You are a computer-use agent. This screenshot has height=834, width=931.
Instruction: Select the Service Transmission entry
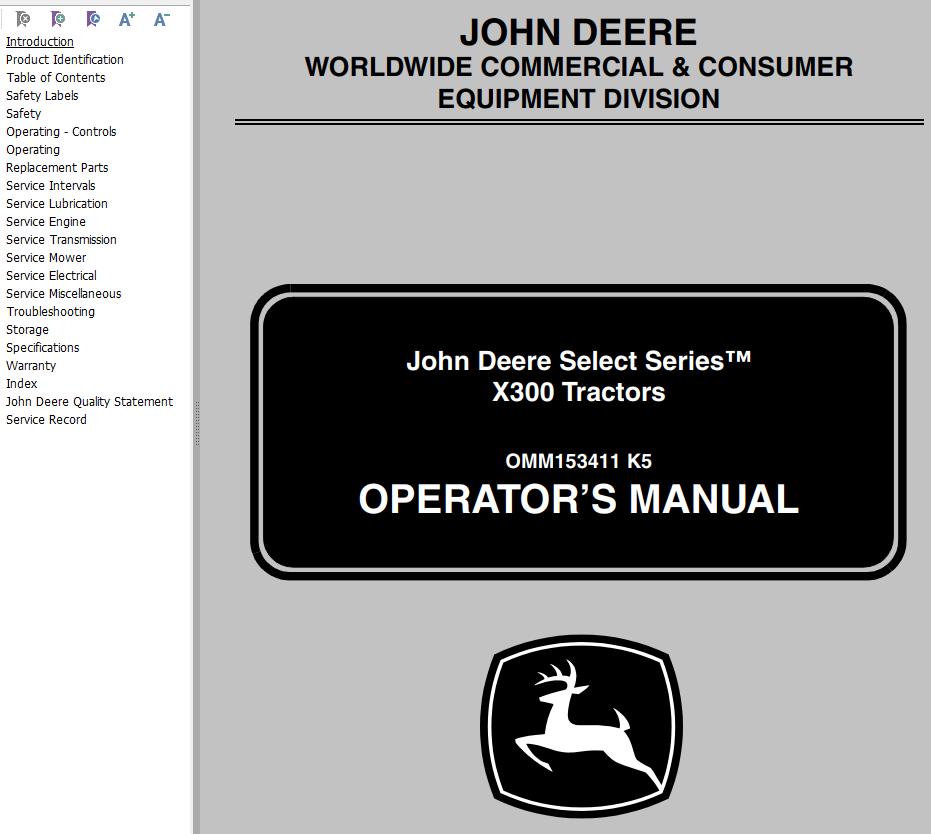tap(60, 239)
